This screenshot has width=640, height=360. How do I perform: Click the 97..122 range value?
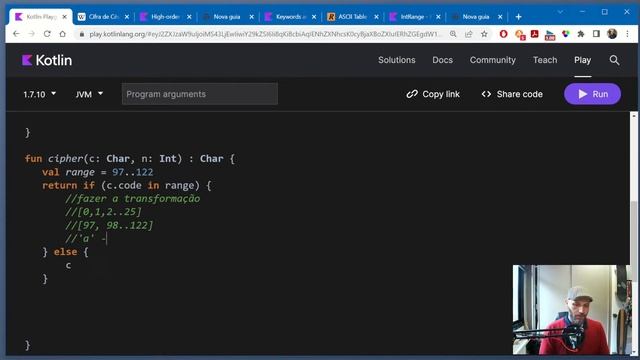point(133,172)
